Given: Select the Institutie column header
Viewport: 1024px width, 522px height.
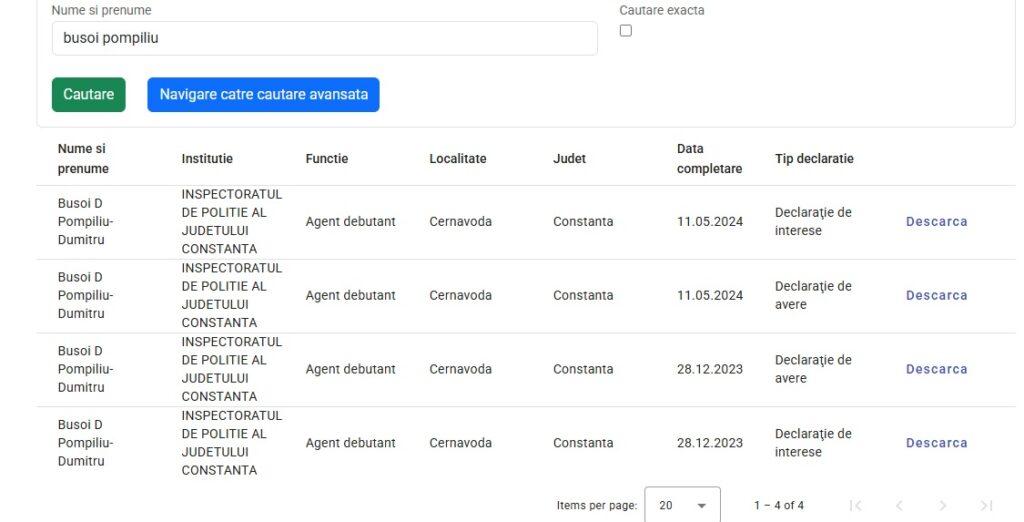Looking at the screenshot, I should point(207,159).
